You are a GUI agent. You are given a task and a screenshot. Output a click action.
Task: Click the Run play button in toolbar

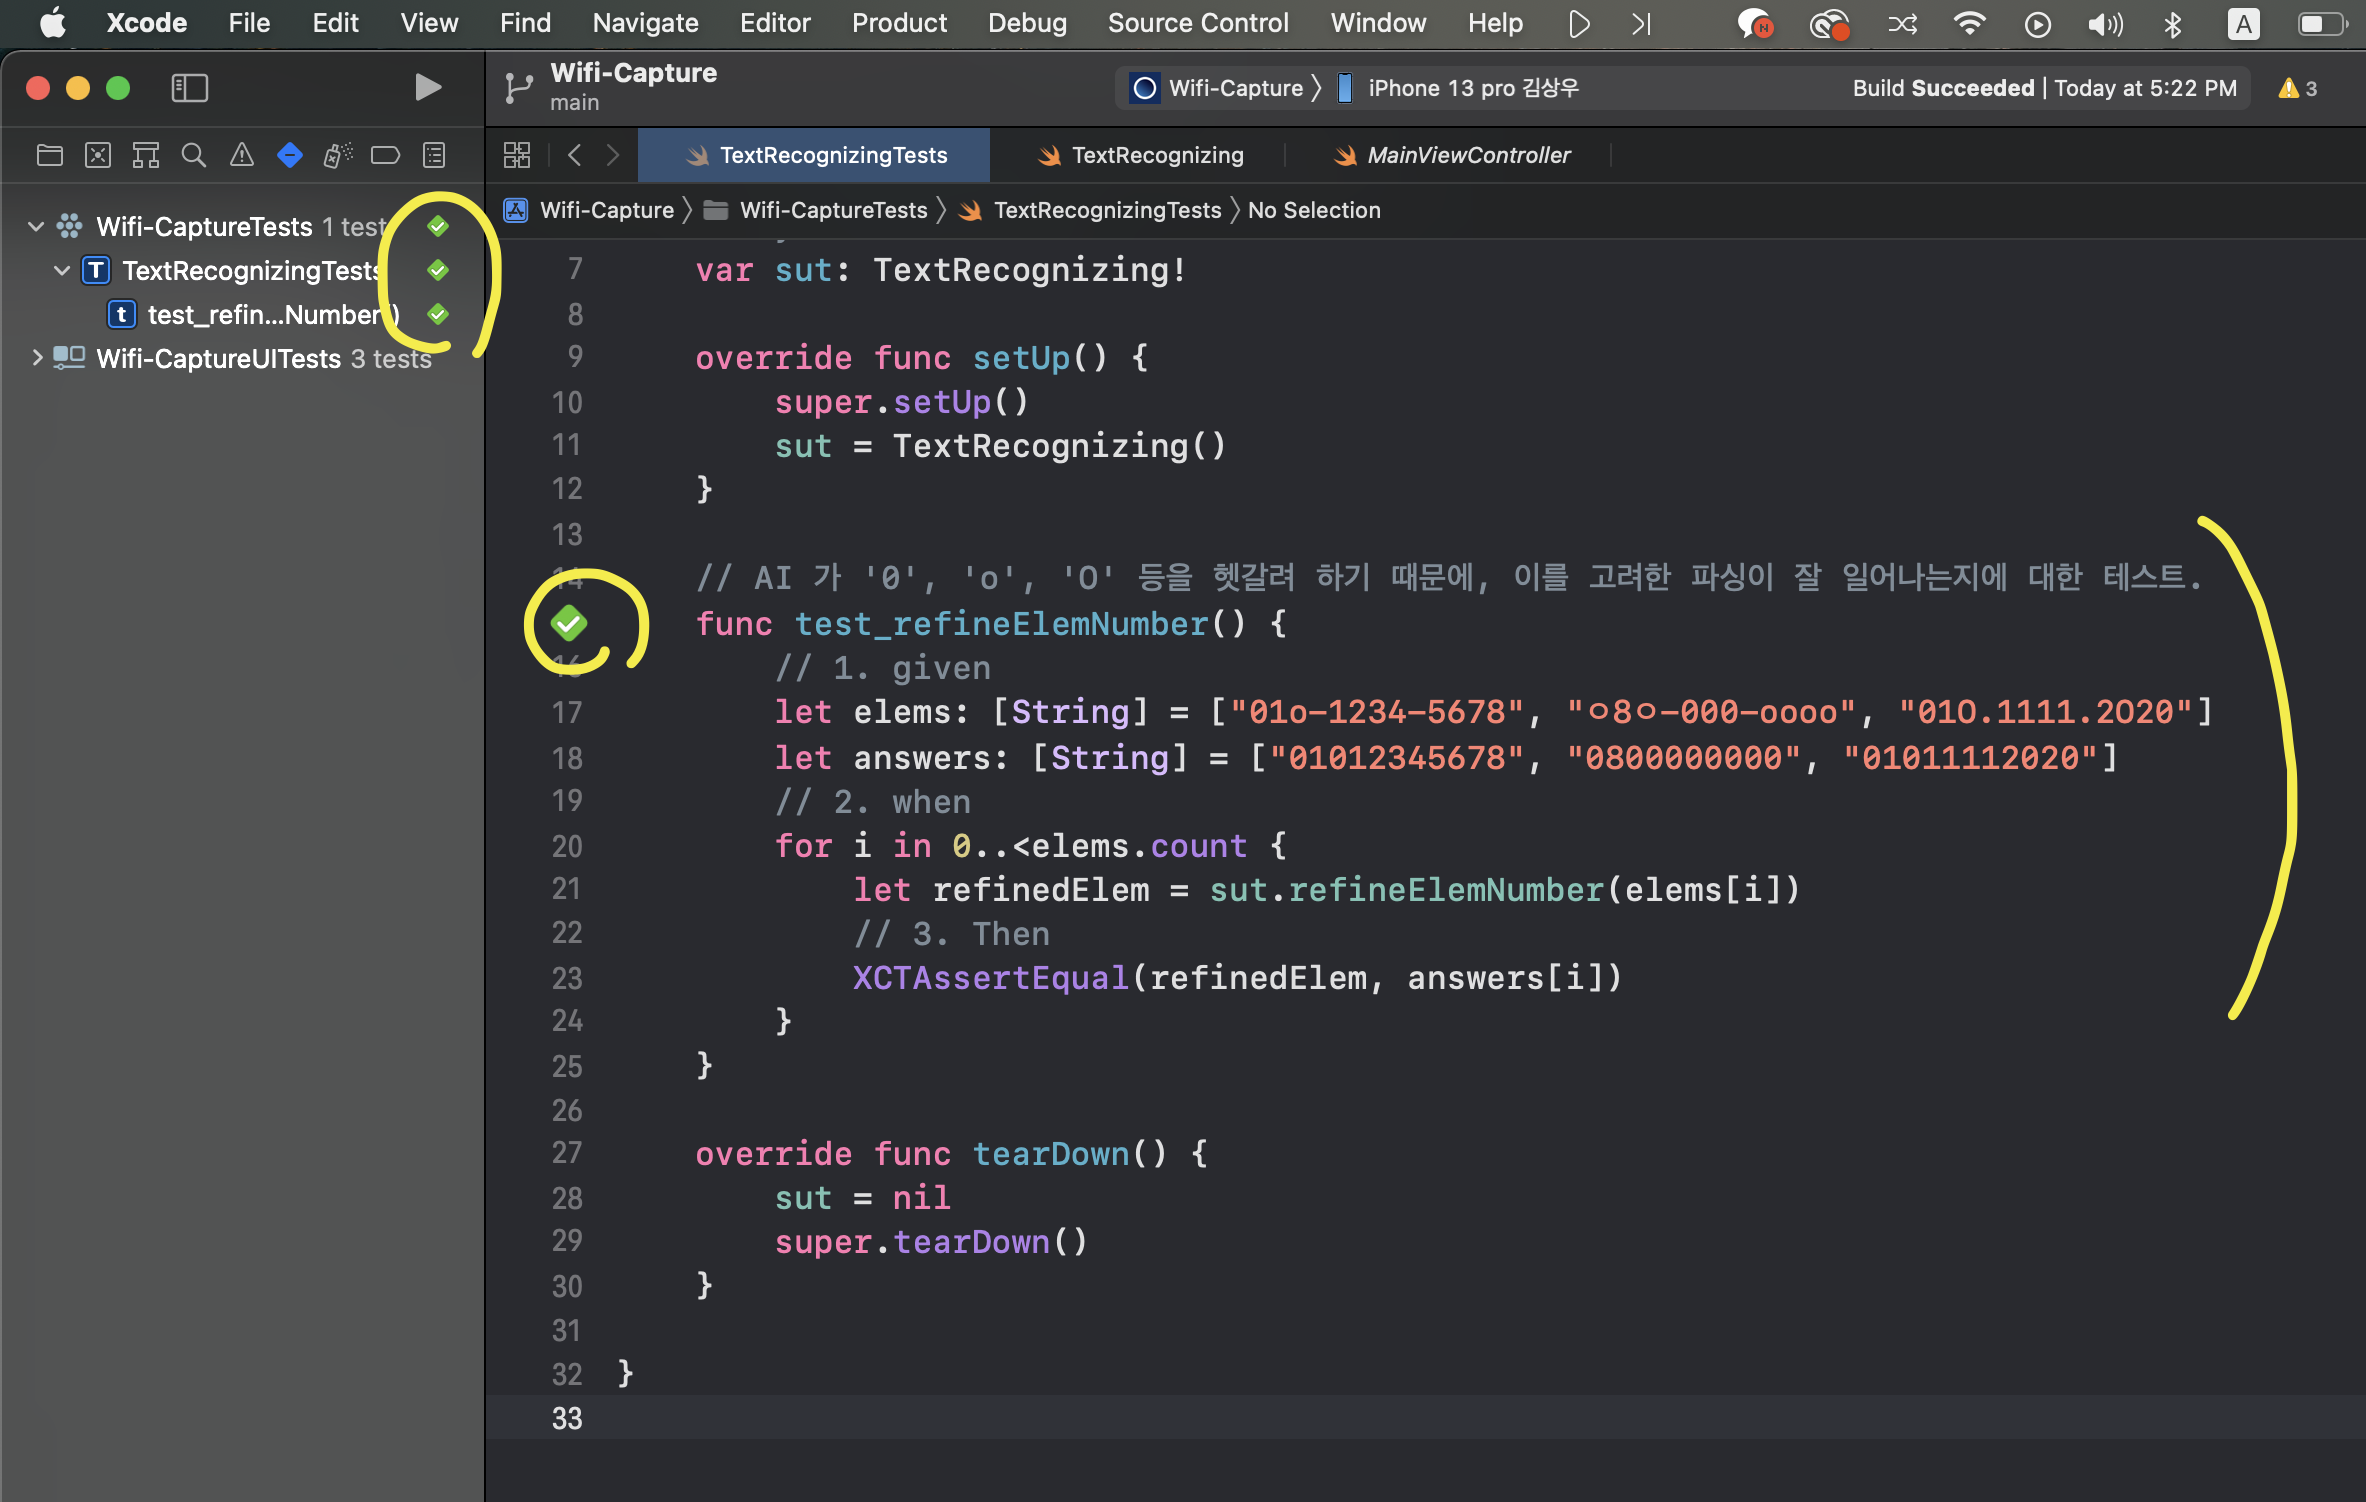[428, 88]
